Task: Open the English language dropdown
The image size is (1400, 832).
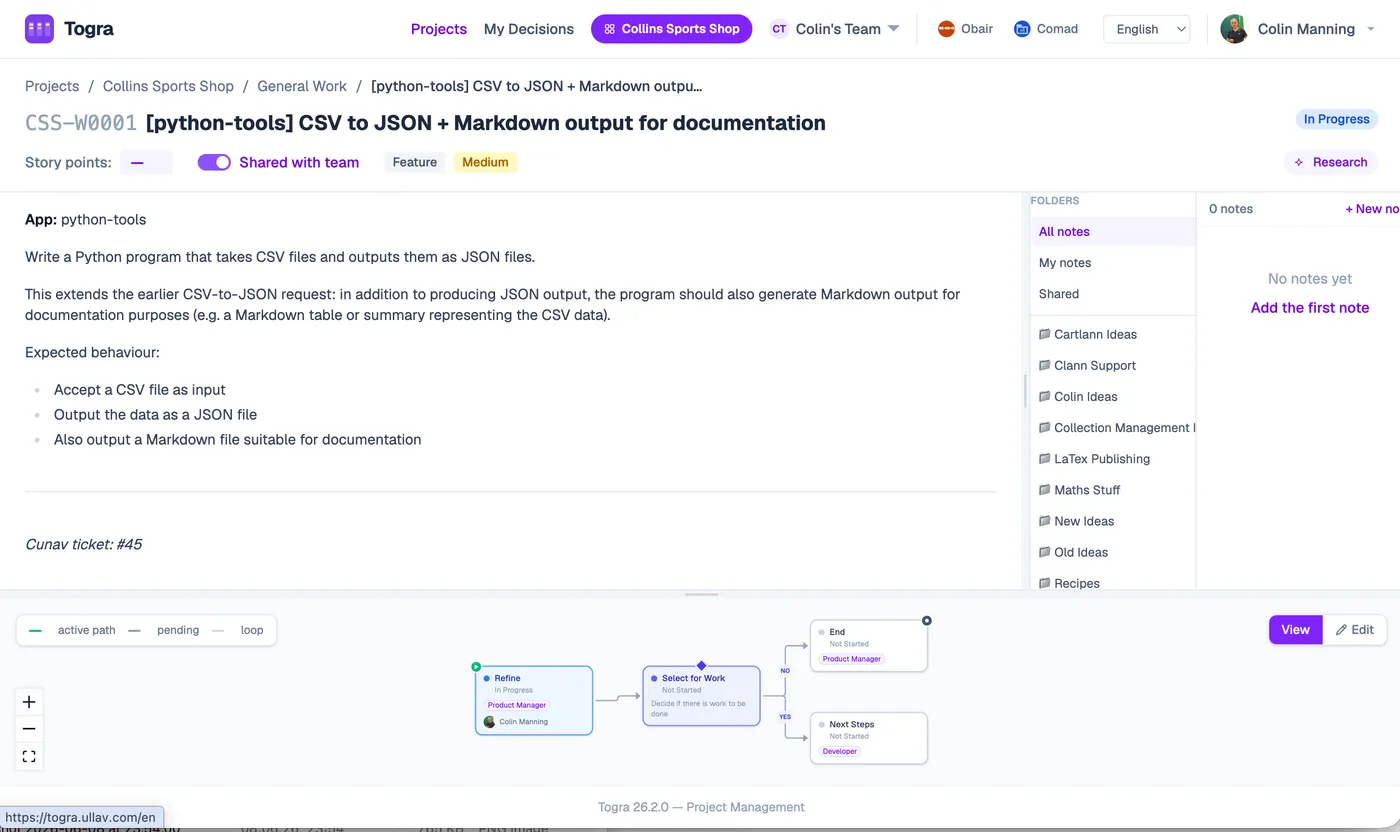Action: point(1147,29)
